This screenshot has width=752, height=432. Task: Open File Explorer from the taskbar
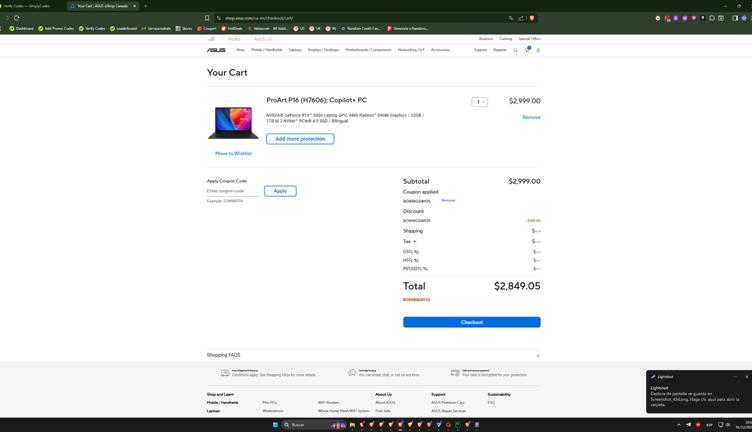click(x=352, y=425)
